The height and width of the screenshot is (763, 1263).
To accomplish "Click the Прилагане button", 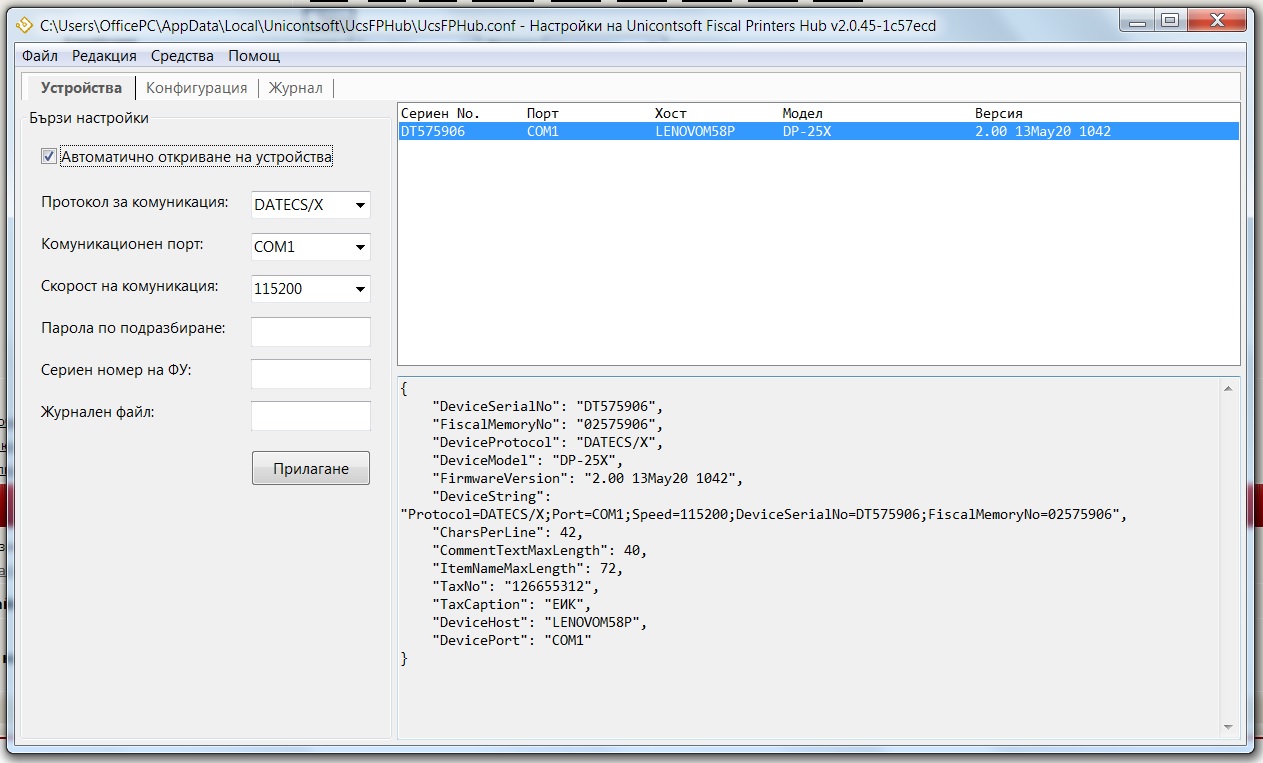I will [311, 469].
